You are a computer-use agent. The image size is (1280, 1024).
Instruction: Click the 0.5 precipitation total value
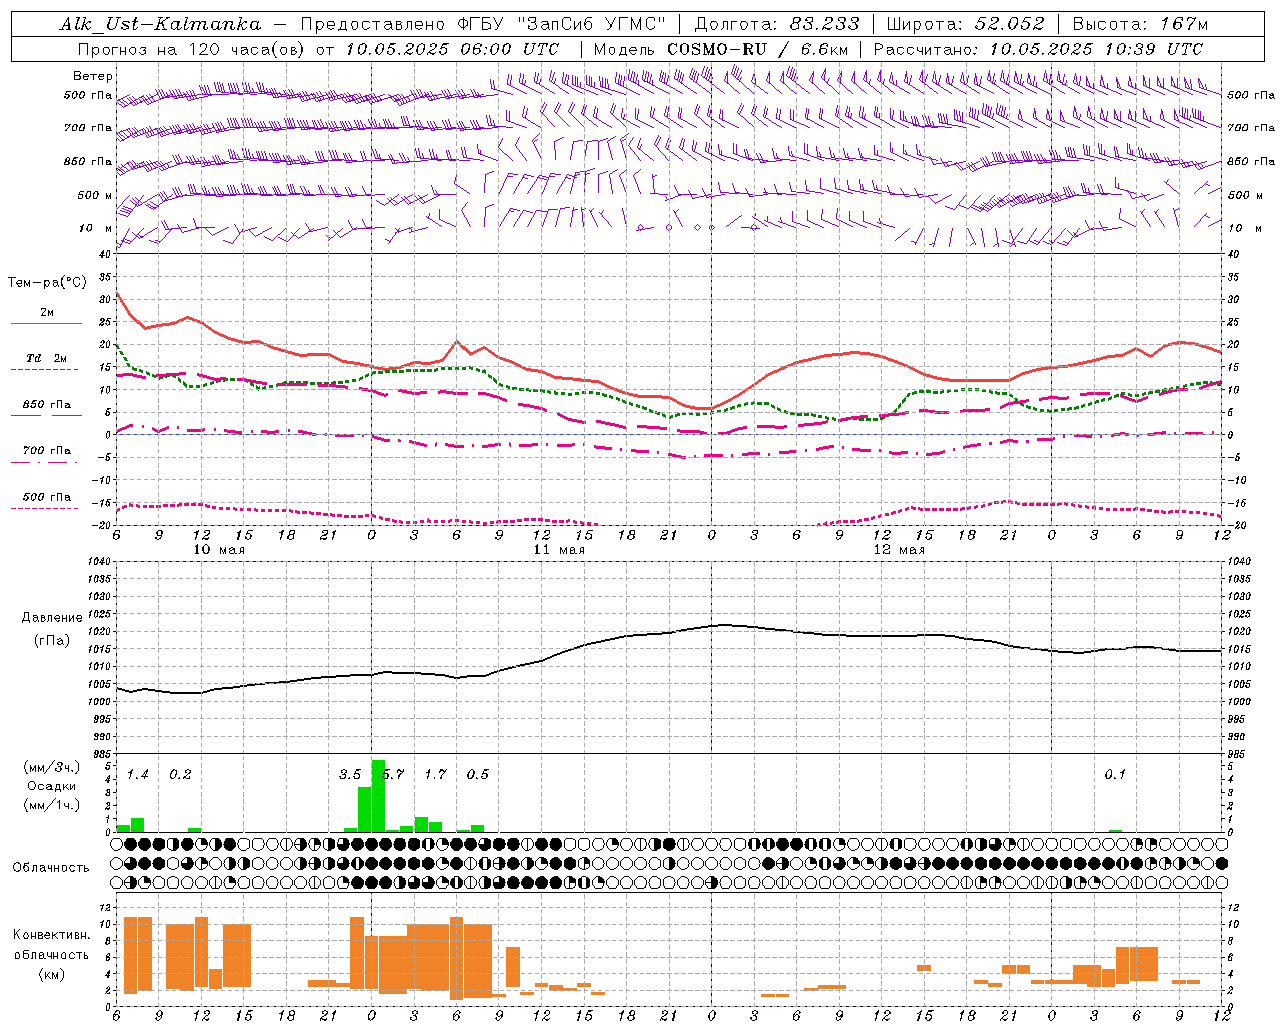tap(478, 774)
